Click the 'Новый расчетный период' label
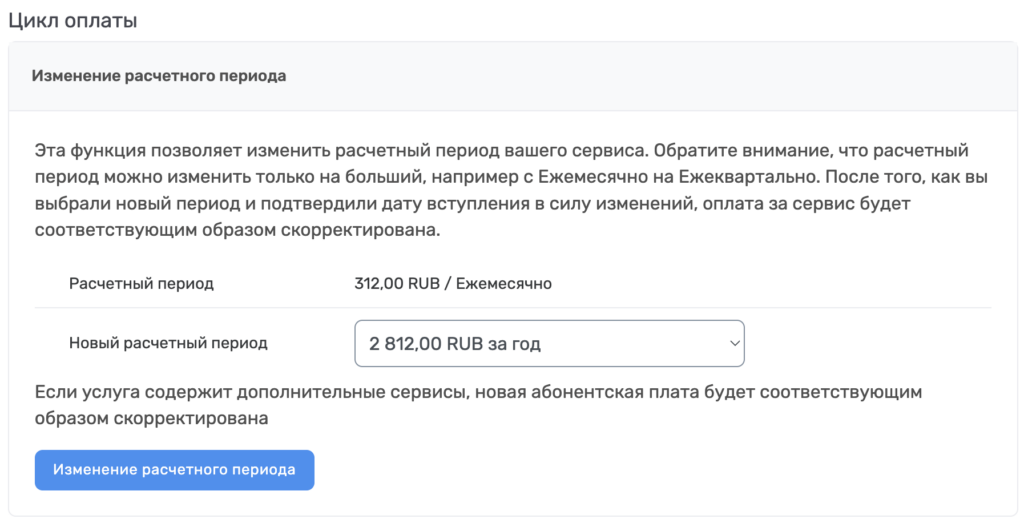 click(168, 343)
